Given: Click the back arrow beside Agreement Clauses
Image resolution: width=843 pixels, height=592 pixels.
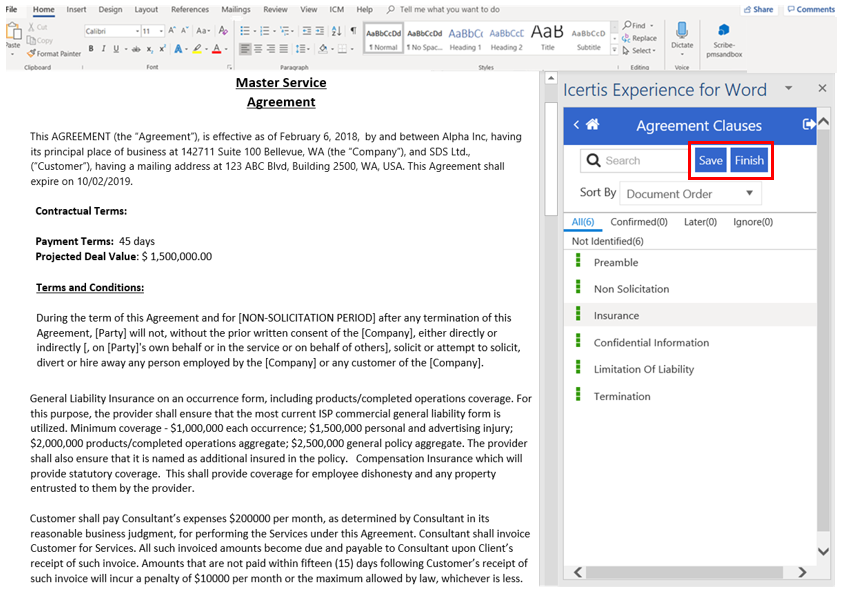Looking at the screenshot, I should (576, 125).
